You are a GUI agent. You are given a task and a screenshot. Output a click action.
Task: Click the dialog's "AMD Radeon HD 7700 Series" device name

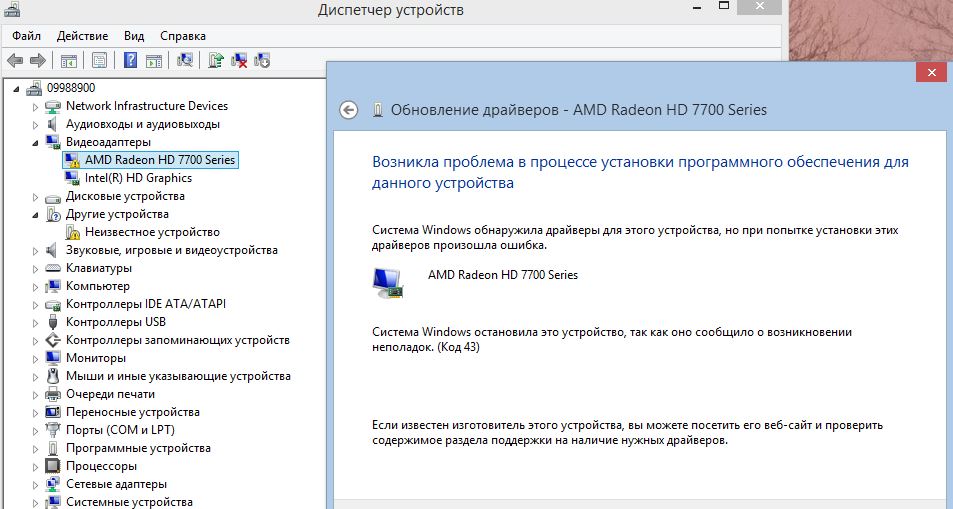point(503,275)
